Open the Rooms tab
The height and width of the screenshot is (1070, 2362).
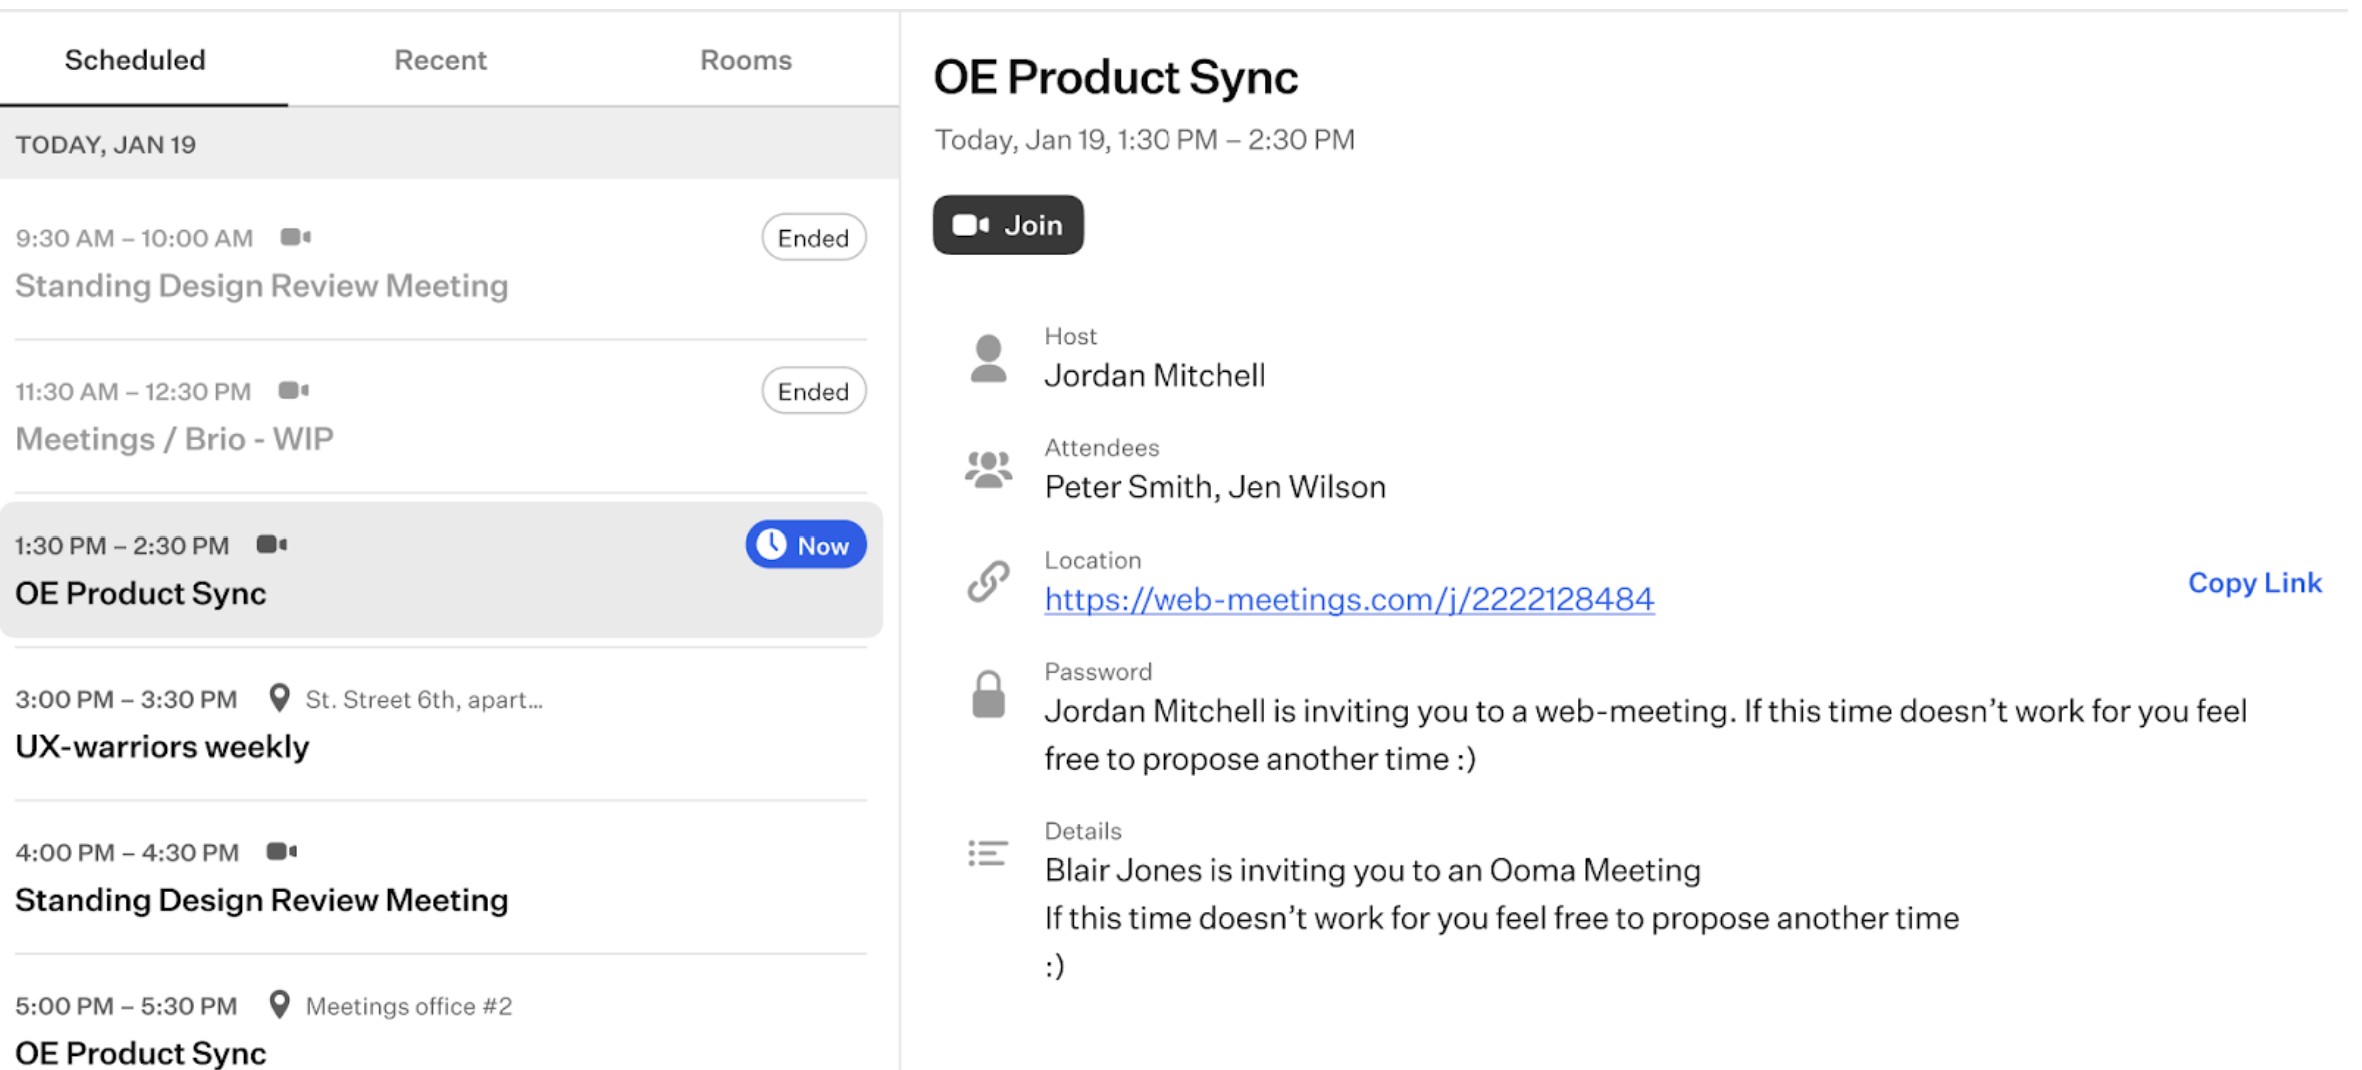click(x=746, y=60)
